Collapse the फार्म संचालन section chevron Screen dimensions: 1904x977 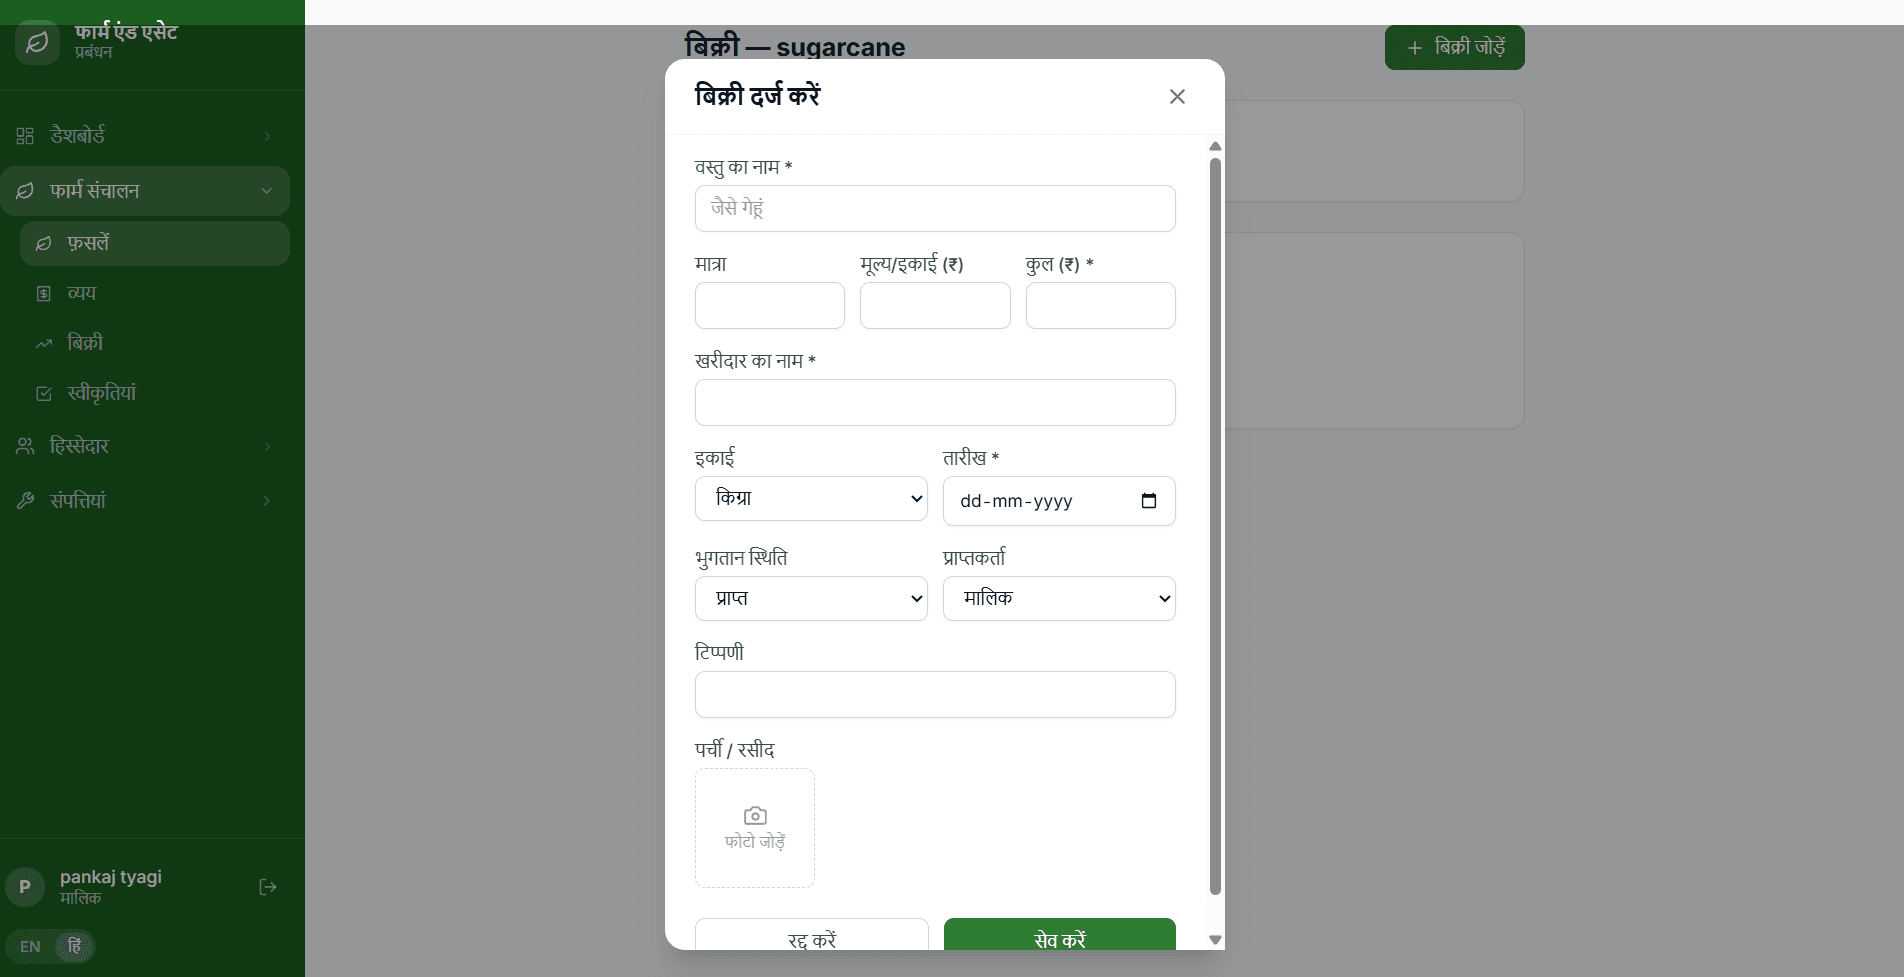pos(267,191)
